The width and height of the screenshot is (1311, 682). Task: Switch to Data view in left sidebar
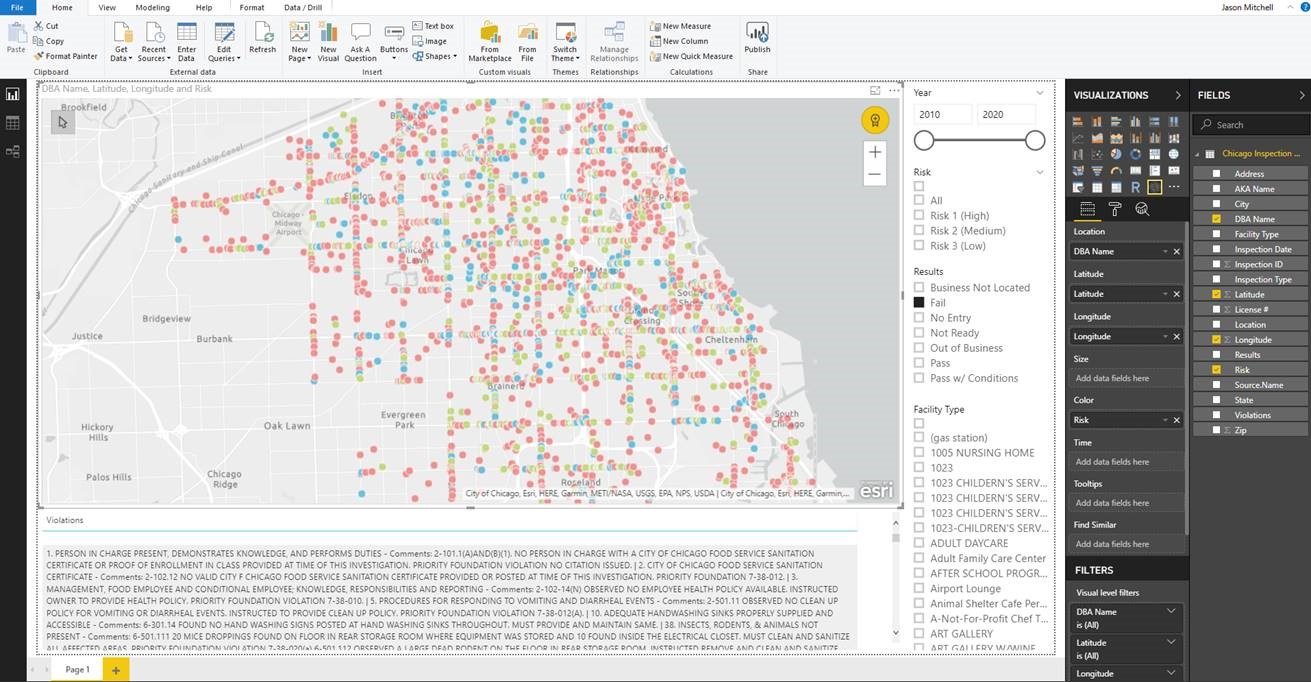point(13,122)
